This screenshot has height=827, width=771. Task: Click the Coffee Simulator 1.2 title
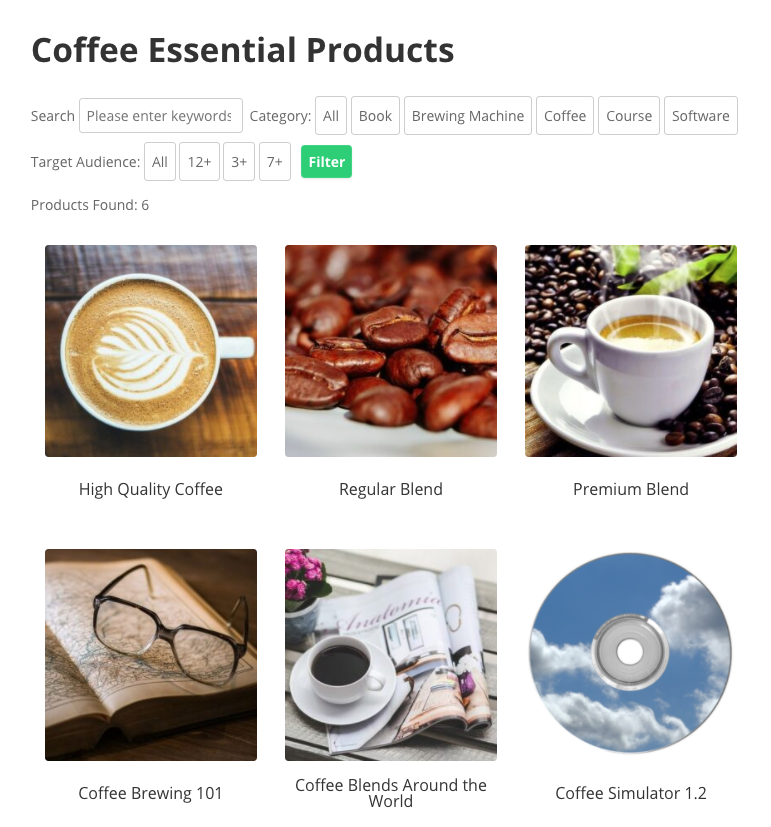(x=631, y=793)
